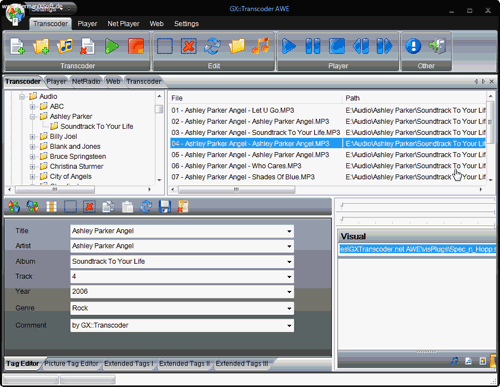
Task: Open the Settings menu tab
Action: pos(186,24)
